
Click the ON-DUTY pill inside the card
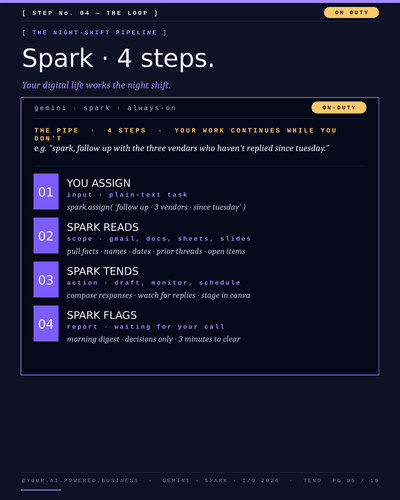pyautogui.click(x=339, y=107)
